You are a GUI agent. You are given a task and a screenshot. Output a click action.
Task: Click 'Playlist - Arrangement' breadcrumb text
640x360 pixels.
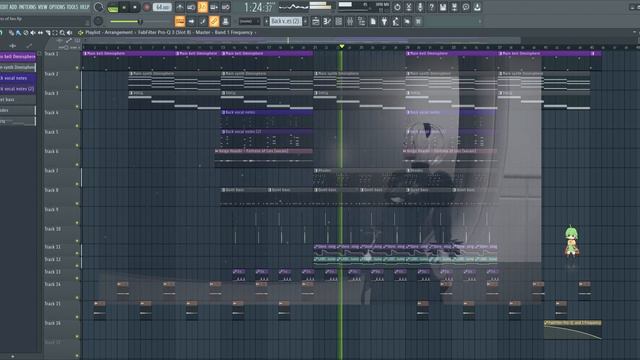click(109, 33)
